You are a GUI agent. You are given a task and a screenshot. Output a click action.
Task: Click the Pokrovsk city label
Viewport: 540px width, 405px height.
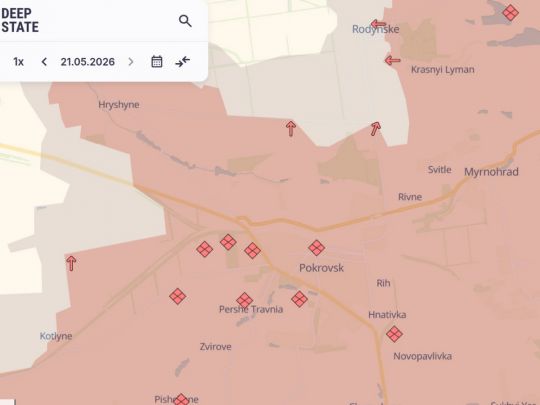pos(321,268)
